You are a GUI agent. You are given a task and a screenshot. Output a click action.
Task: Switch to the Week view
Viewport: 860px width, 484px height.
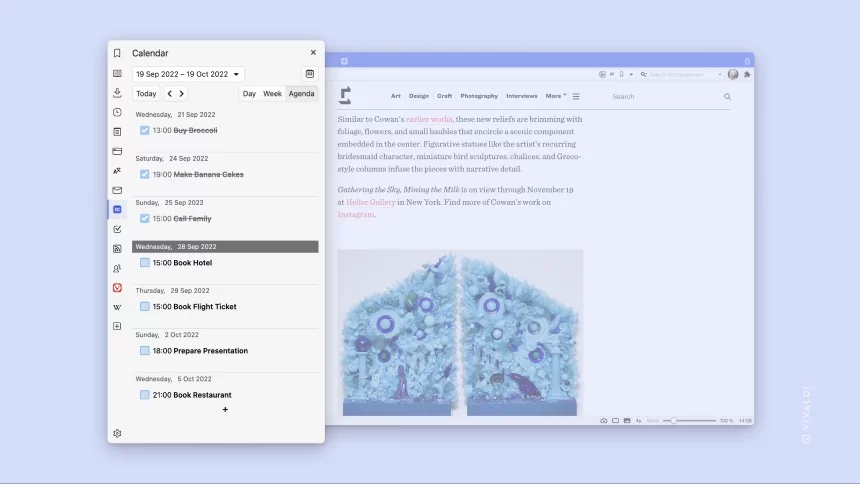272,93
